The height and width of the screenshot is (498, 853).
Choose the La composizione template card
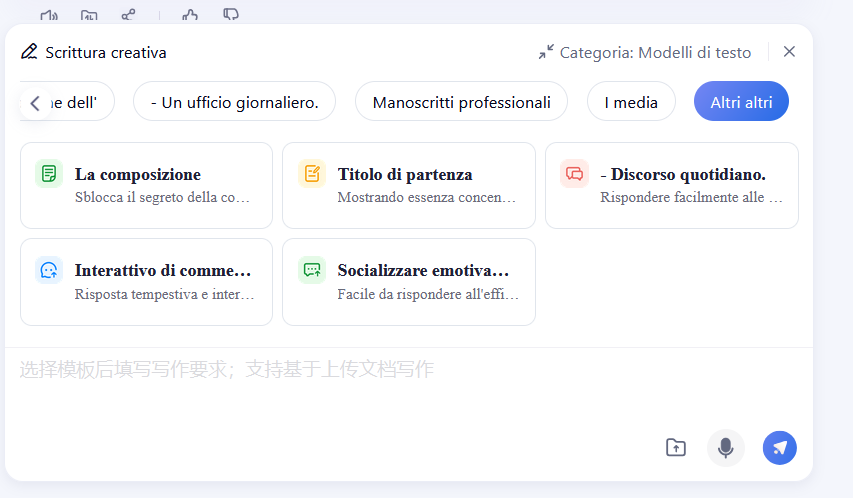pos(146,185)
